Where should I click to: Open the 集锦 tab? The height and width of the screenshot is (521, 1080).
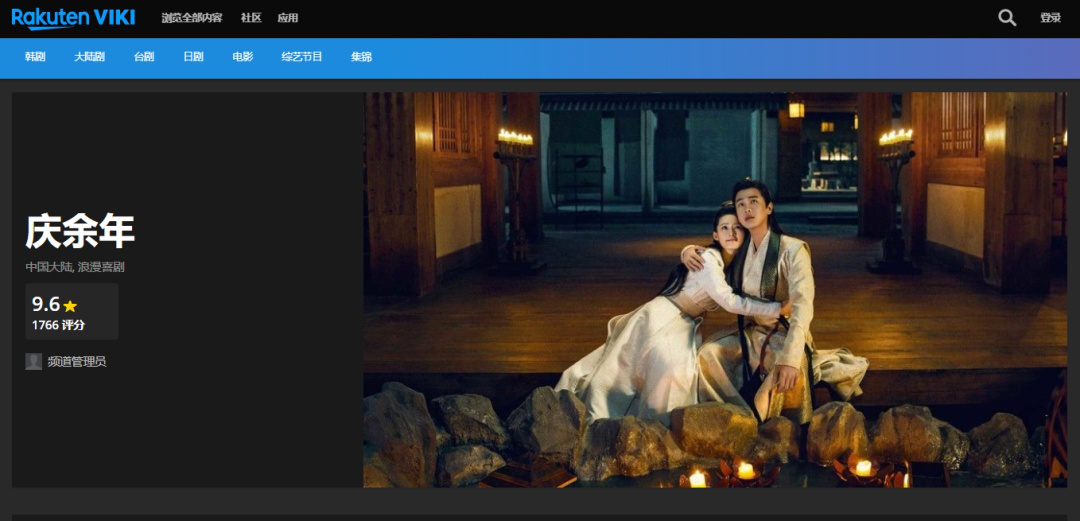click(361, 57)
